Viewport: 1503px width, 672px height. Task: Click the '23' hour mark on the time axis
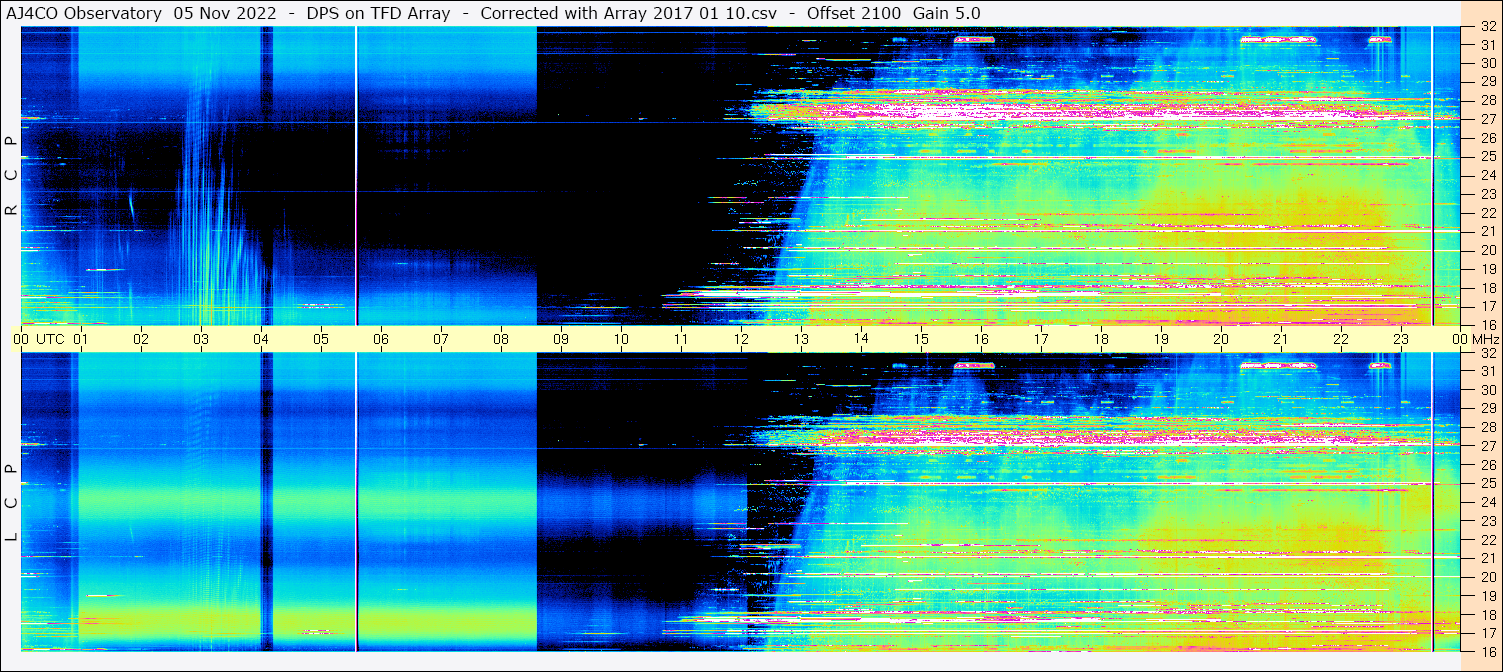[1401, 339]
